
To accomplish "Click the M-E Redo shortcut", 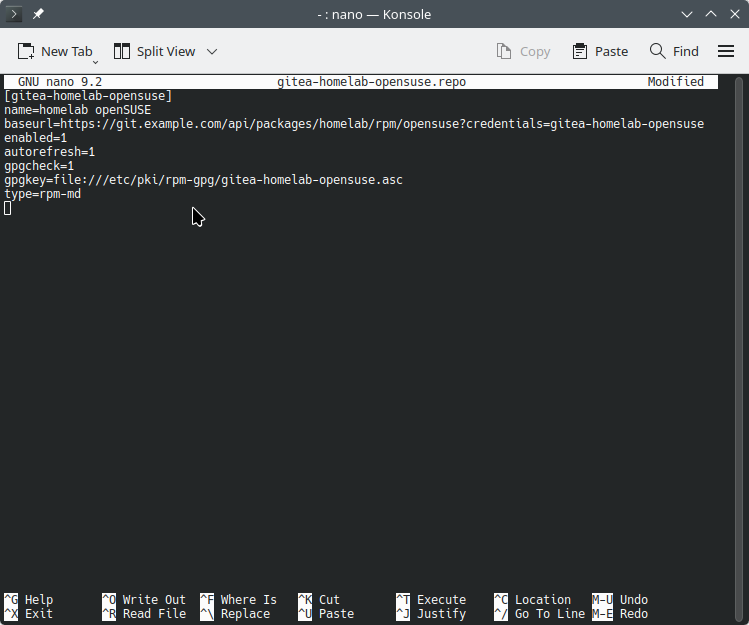I will (x=620, y=614).
